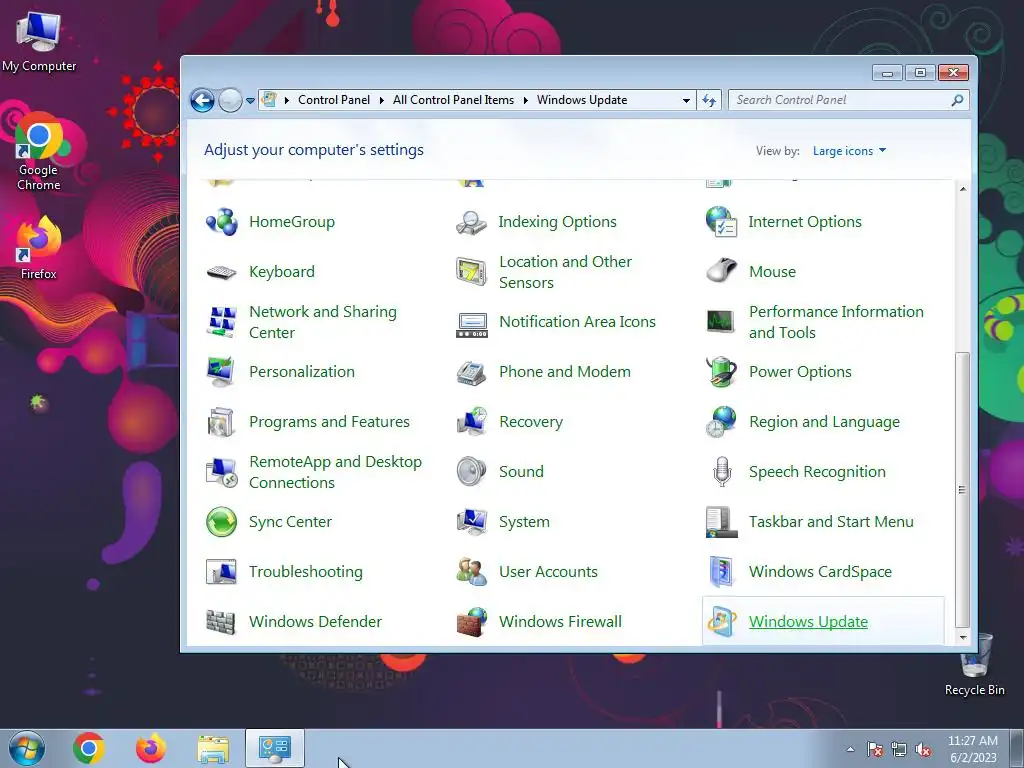Click the search magnifier icon
This screenshot has width=1024, height=768.
[x=957, y=100]
